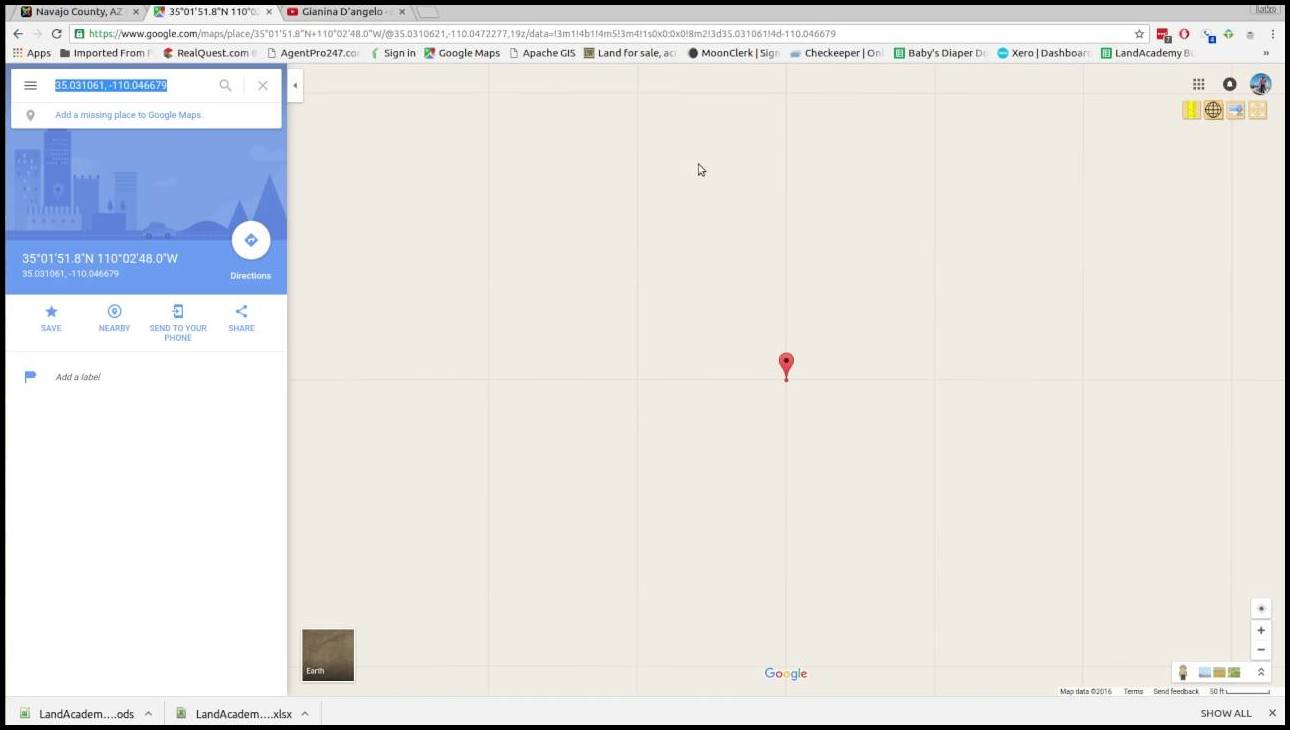Screen dimensions: 1290x730
Task: Click the imagery thumbnails strip
Action: (1220, 673)
